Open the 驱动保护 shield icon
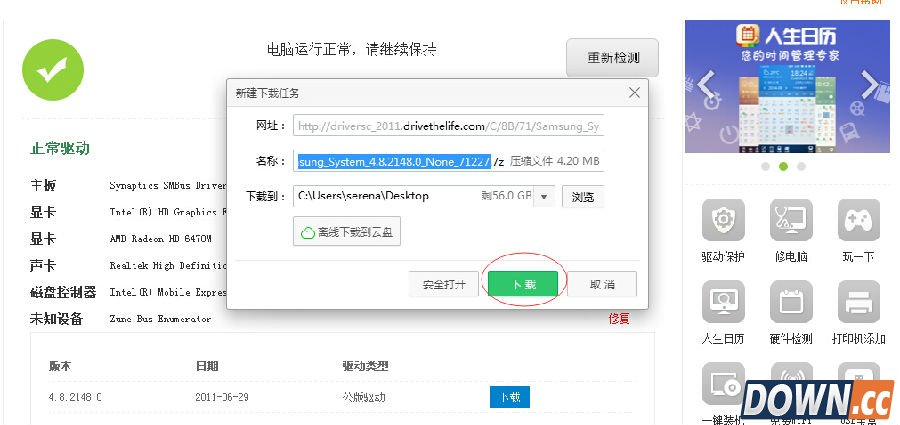Screen dimensions: 900x425 [723, 220]
